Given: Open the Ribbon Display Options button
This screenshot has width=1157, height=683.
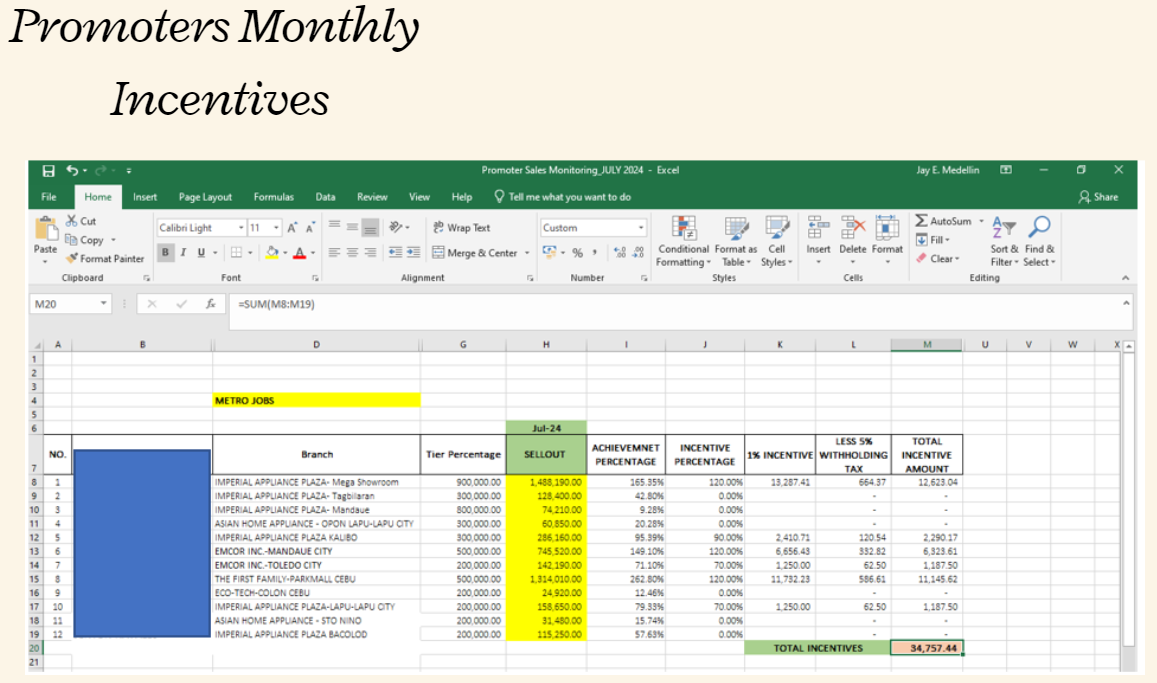Looking at the screenshot, I should tap(1006, 170).
